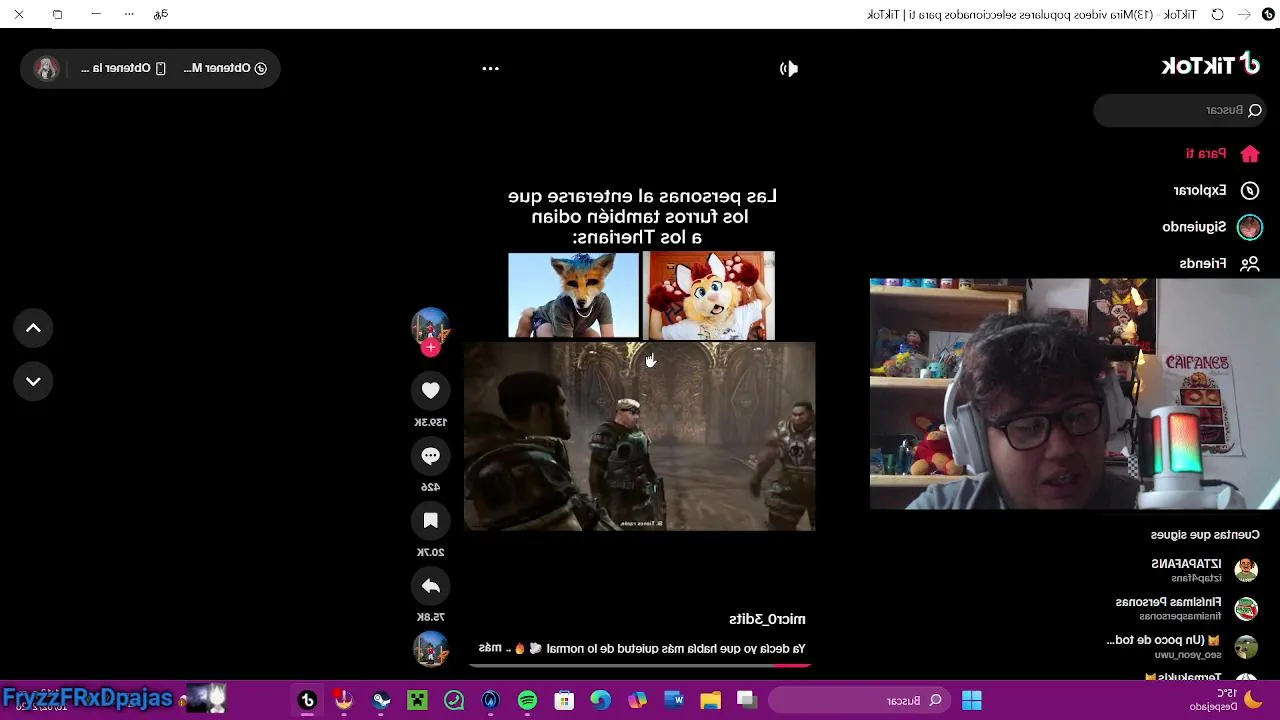The height and width of the screenshot is (720, 1280).
Task: Click the Para ti home icon
Action: tap(1250, 154)
